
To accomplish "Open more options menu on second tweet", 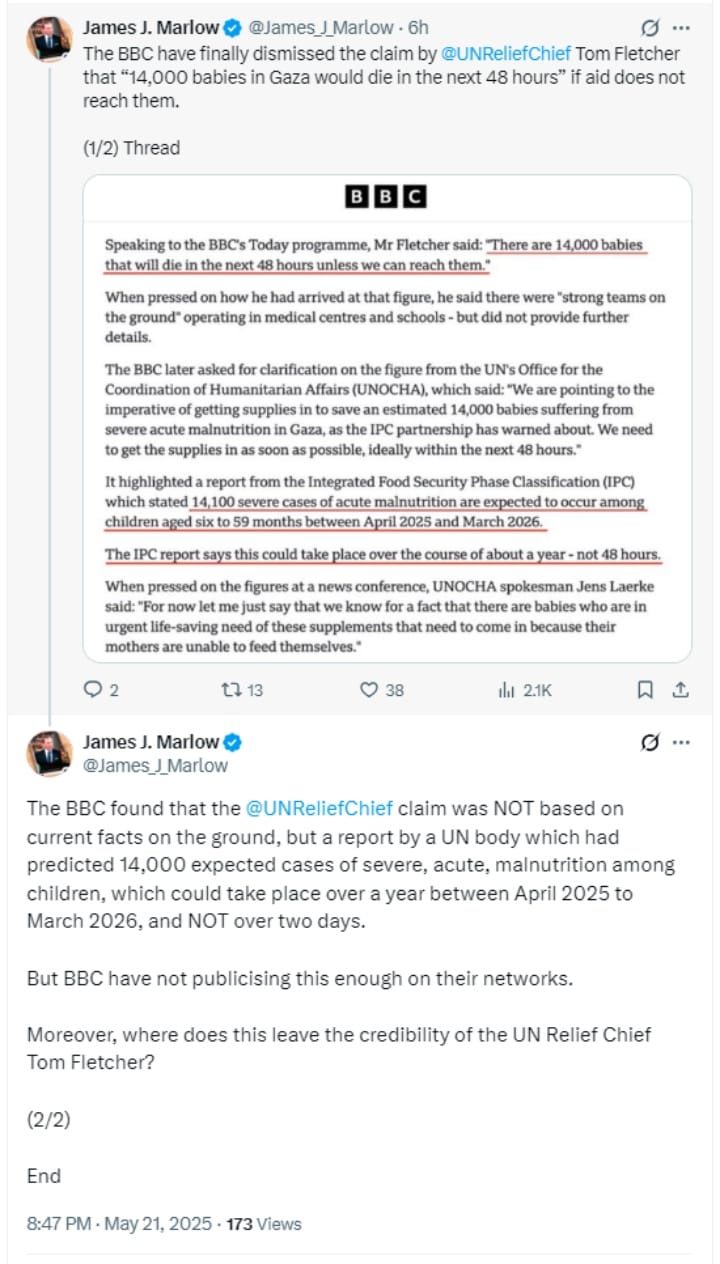I will pyautogui.click(x=681, y=743).
